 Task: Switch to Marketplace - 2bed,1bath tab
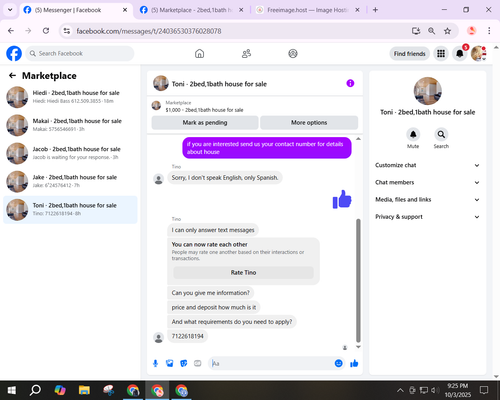pyautogui.click(x=192, y=10)
